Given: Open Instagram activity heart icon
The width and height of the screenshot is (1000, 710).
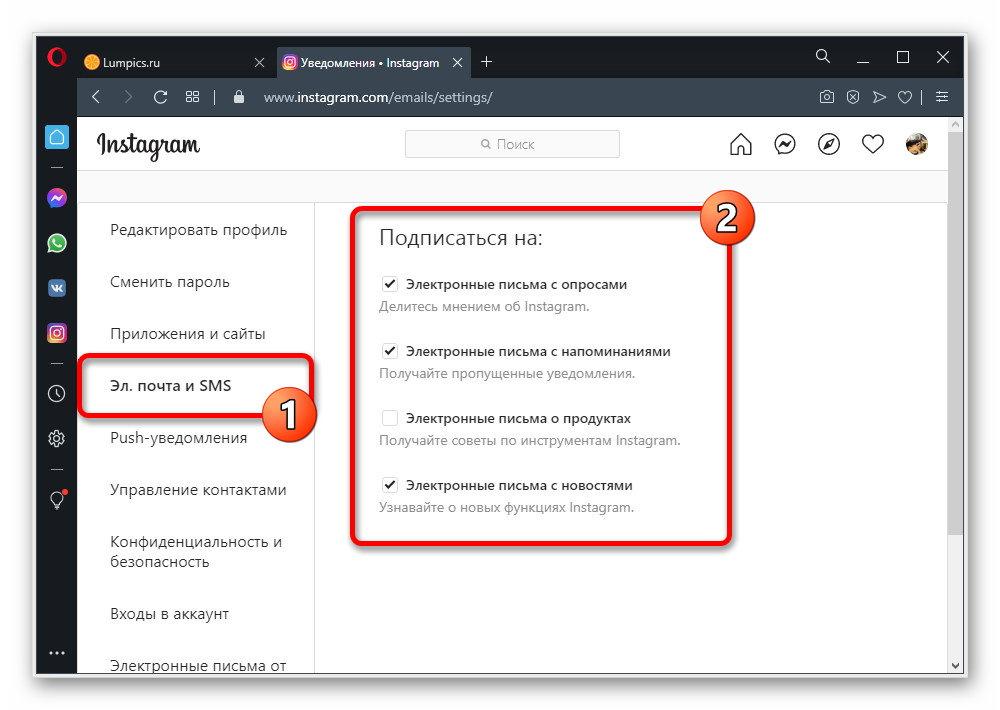Looking at the screenshot, I should [x=872, y=144].
